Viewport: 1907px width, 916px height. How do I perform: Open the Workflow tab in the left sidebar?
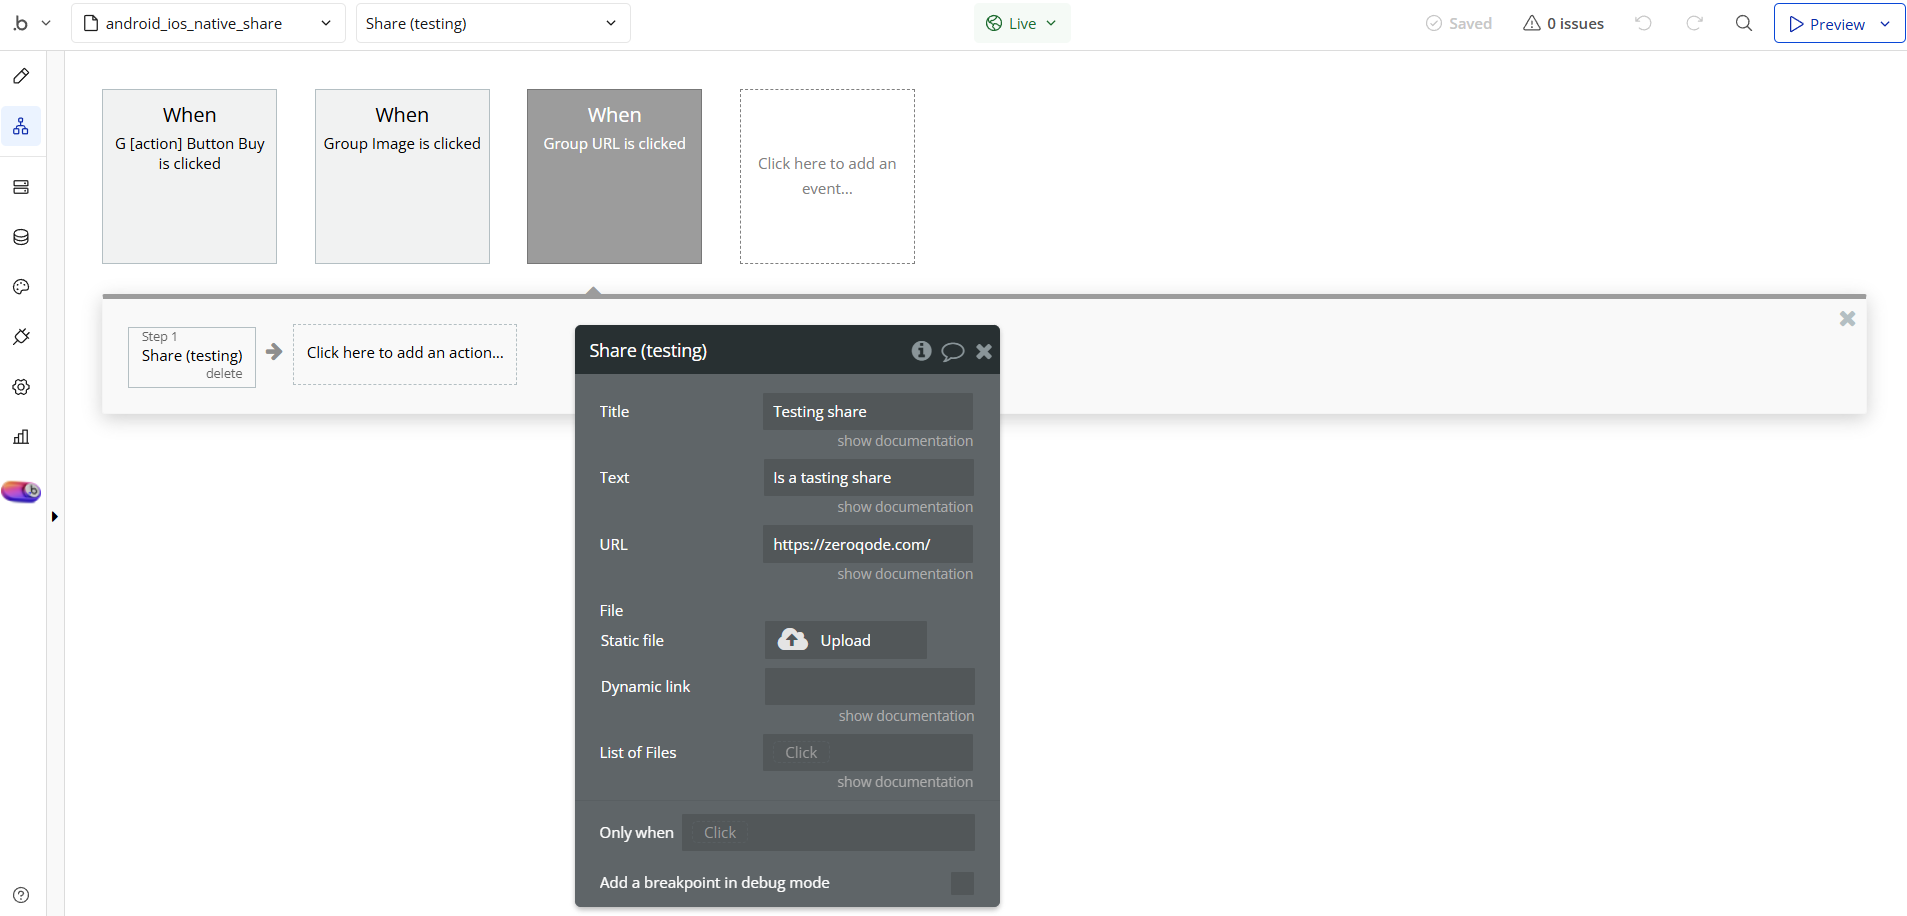pyautogui.click(x=21, y=126)
